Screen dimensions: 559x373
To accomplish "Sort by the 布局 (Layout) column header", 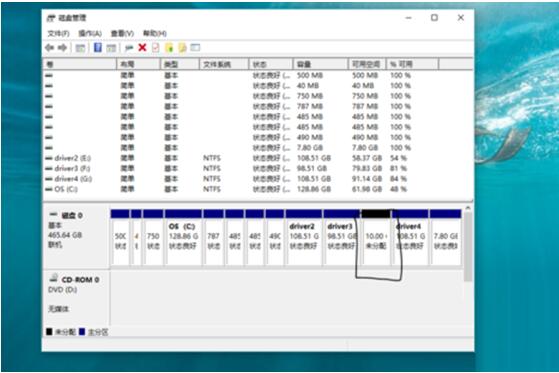I will coord(138,64).
